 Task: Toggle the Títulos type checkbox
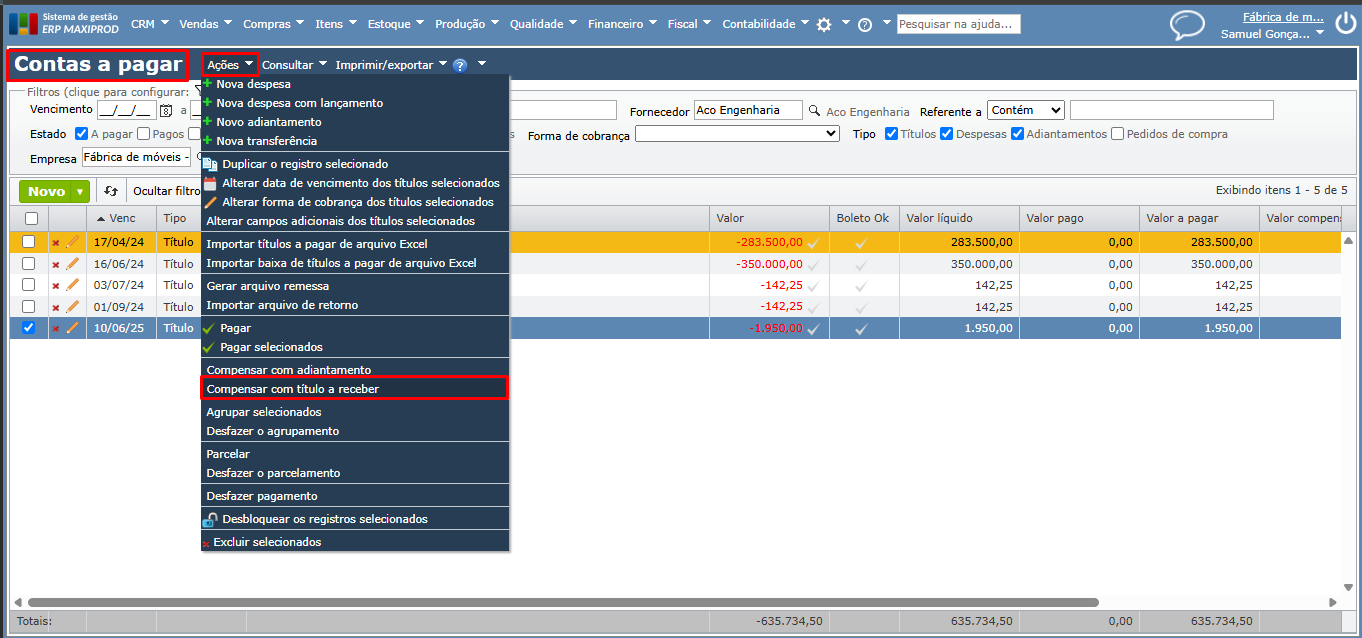(891, 134)
